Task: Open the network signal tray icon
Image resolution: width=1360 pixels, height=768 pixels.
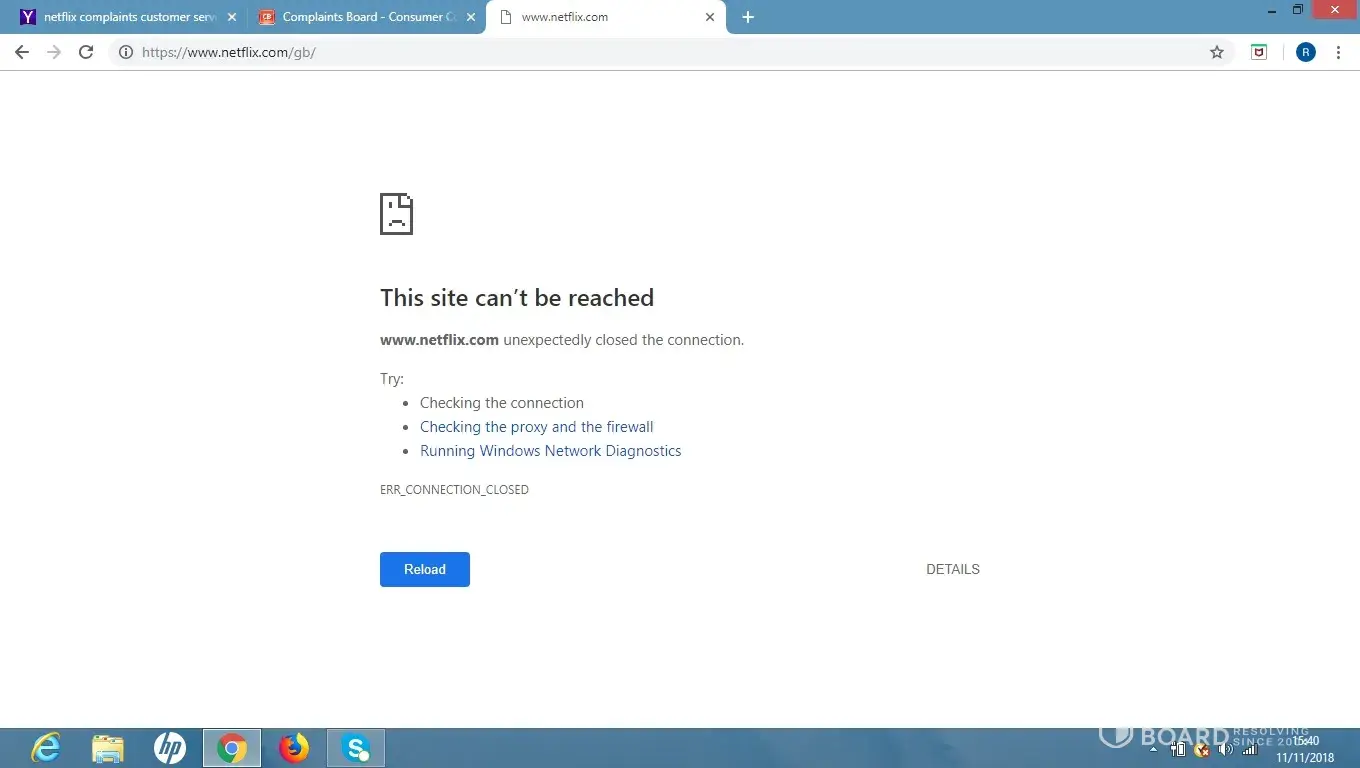Action: point(1250,749)
